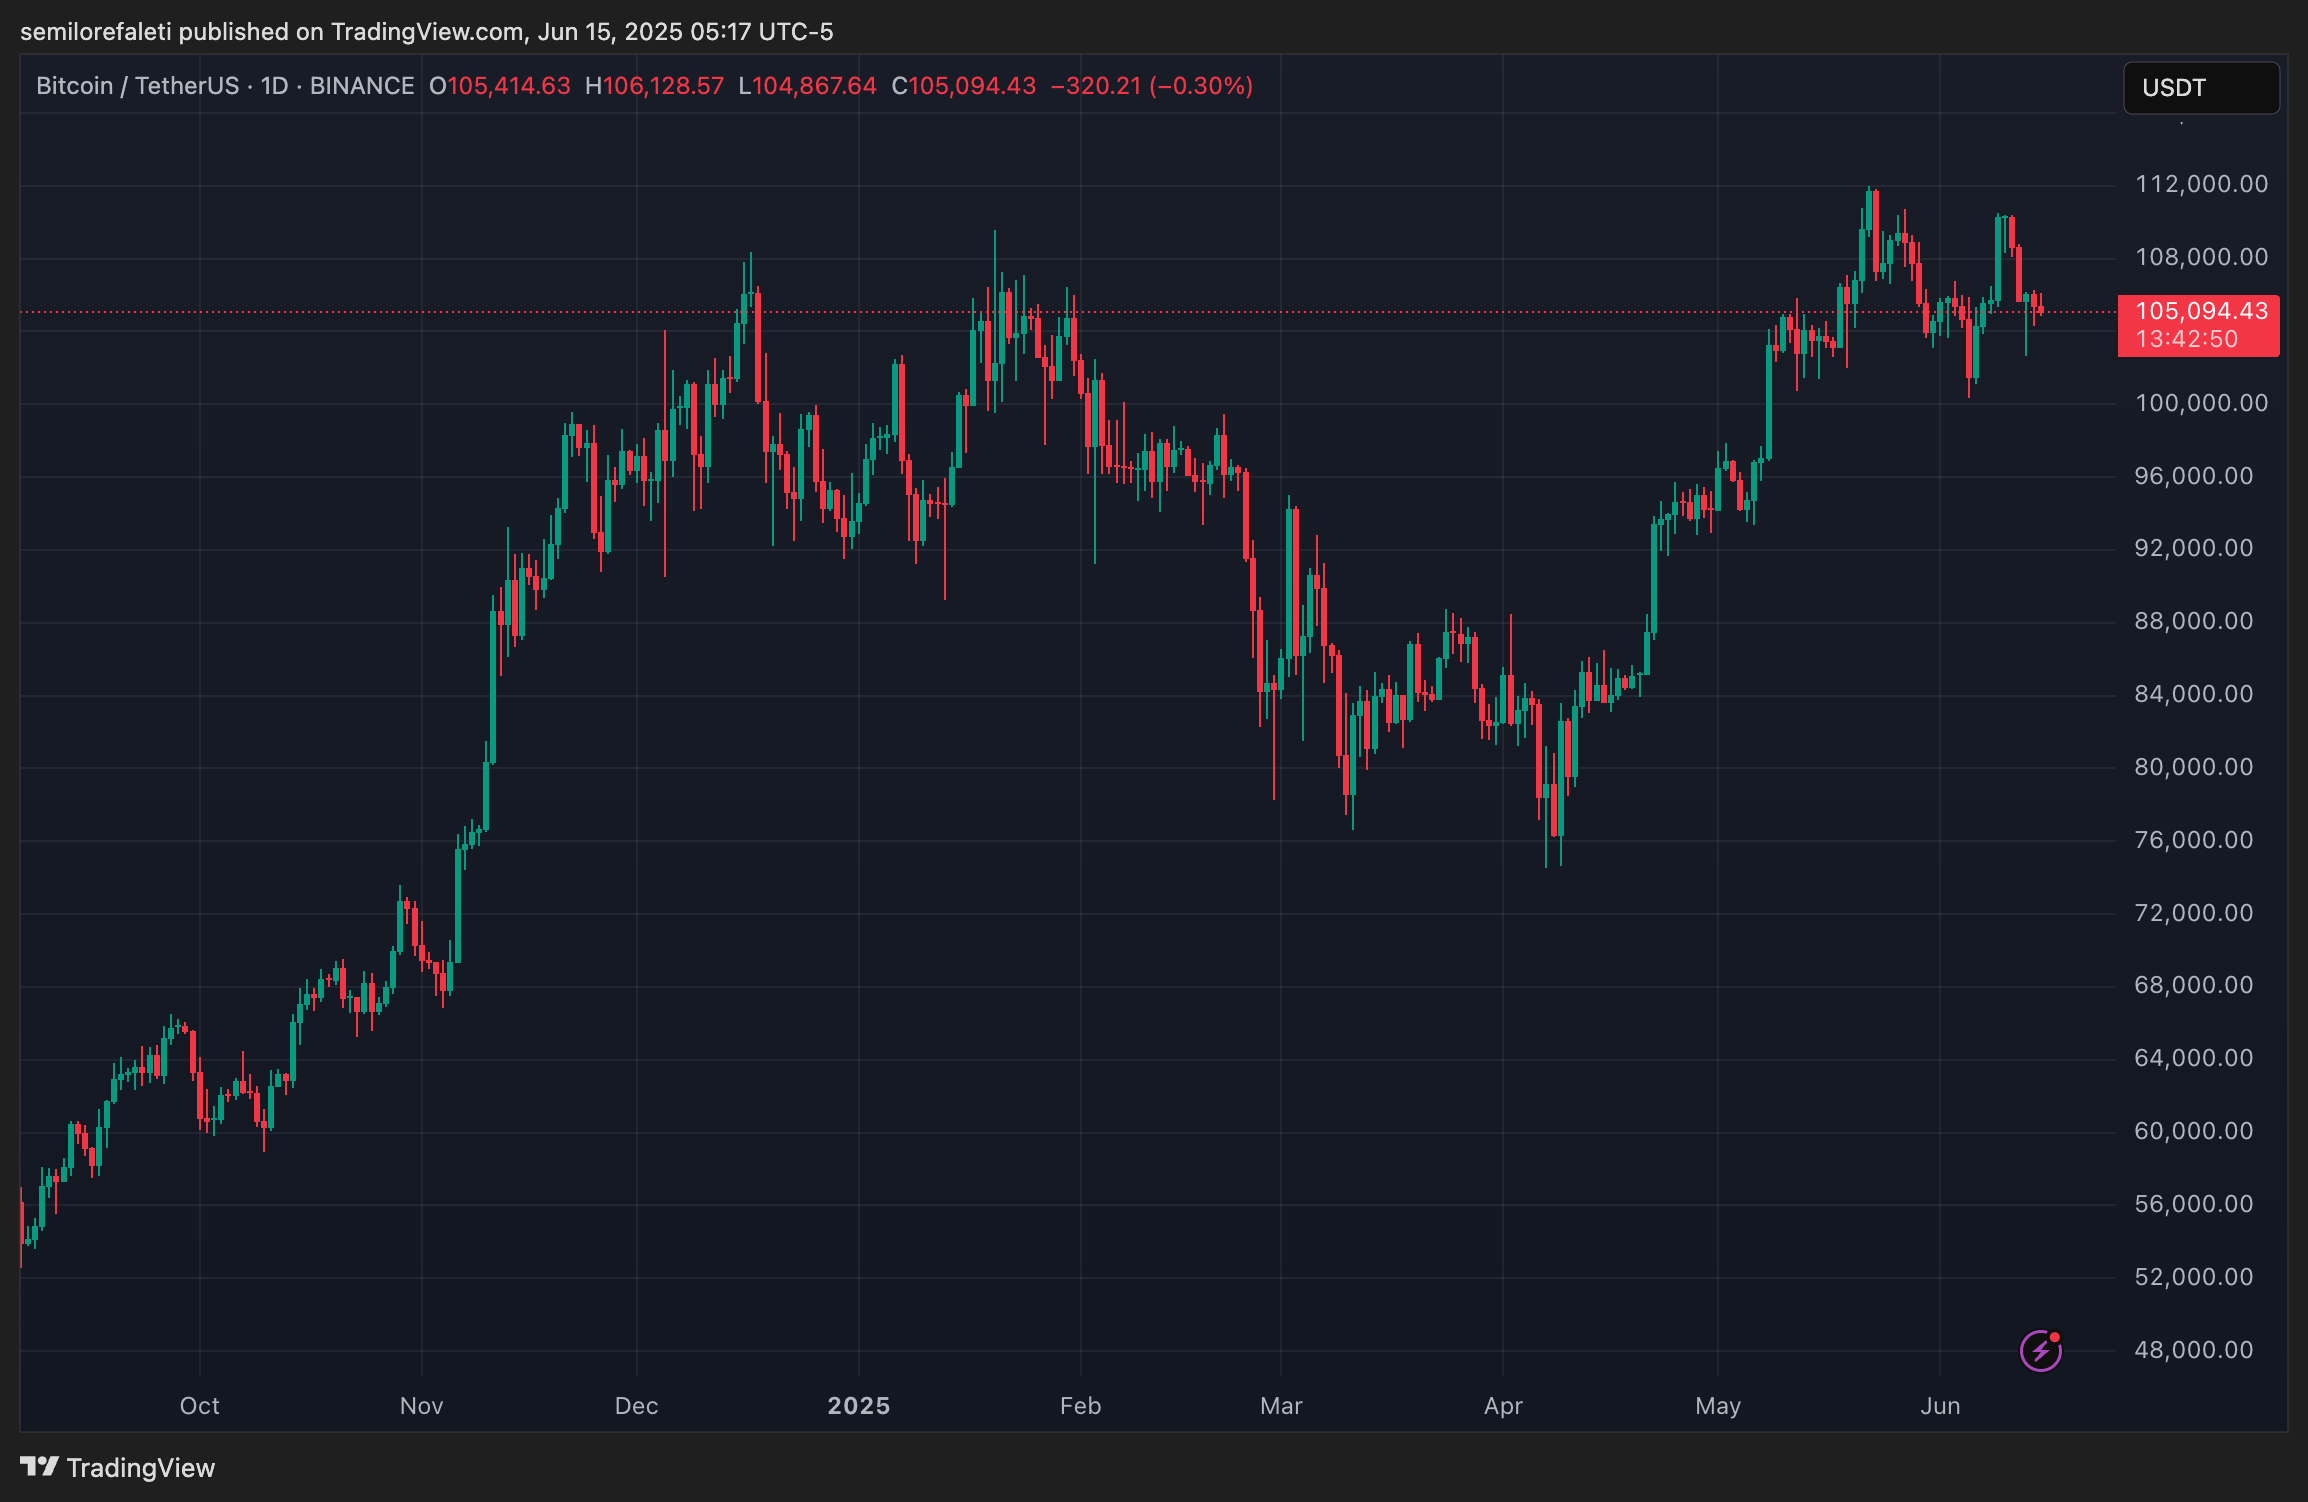Select the 1D interval label
Image resolution: width=2308 pixels, height=1502 pixels.
pos(274,86)
